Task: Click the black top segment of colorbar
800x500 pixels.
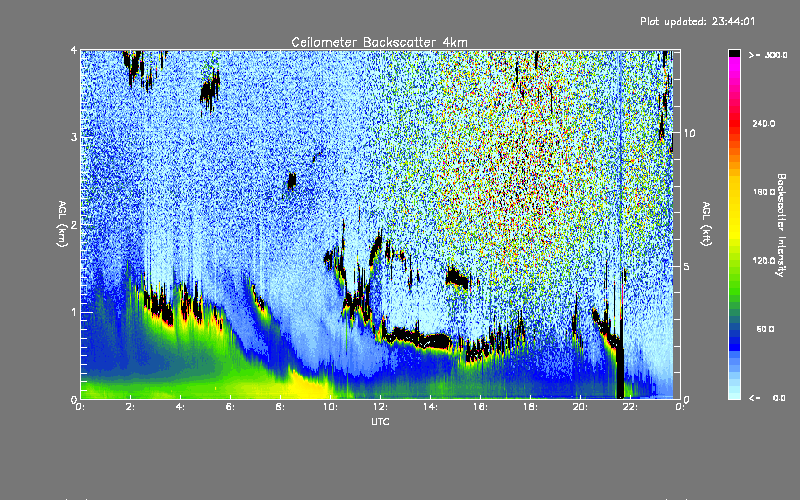Action: [x=734, y=53]
